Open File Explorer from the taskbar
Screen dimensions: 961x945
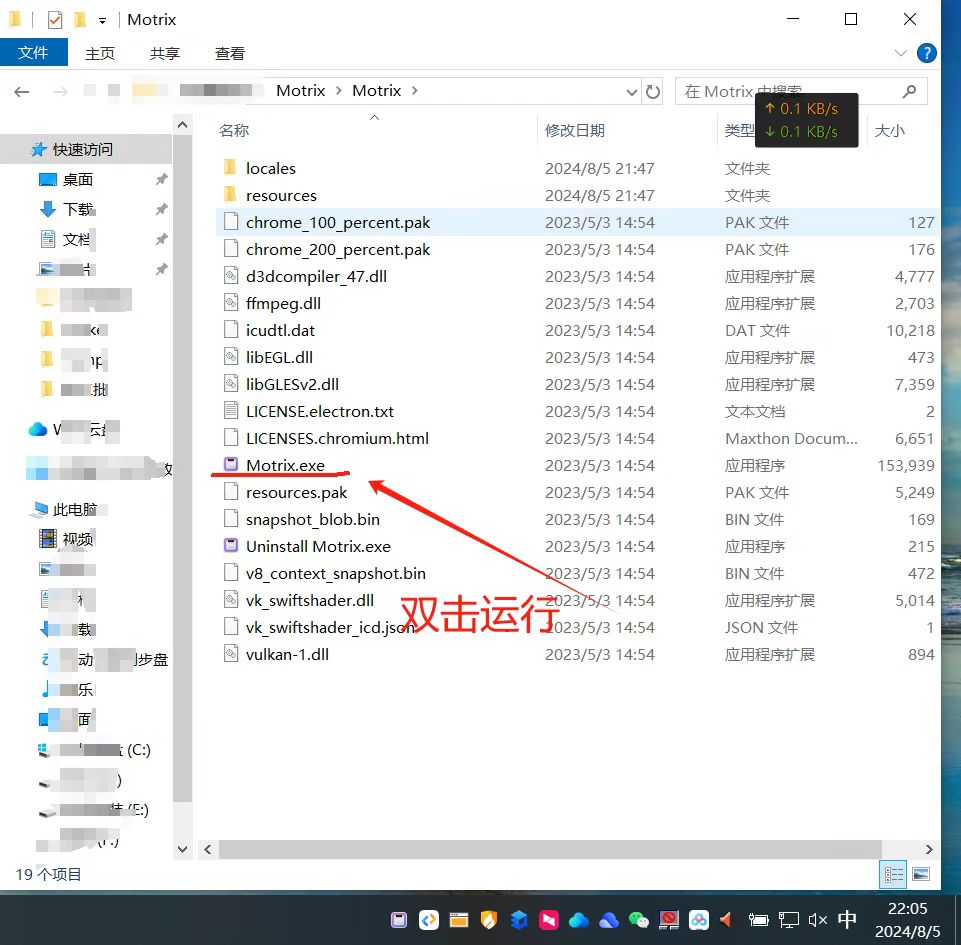pyautogui.click(x=458, y=919)
